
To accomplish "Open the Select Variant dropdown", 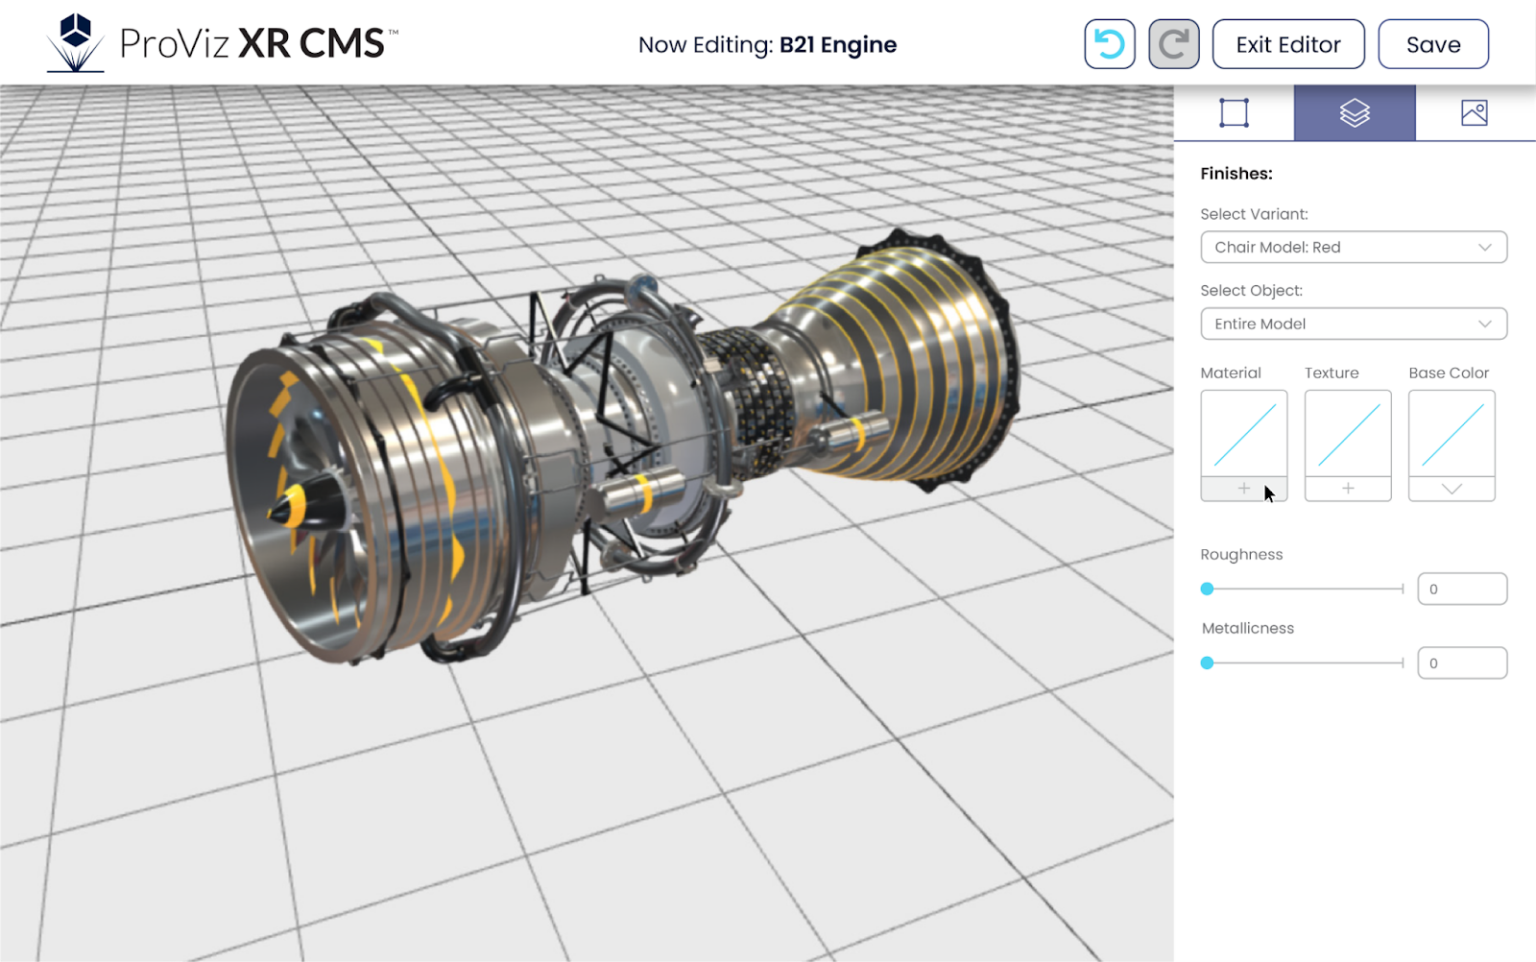I will (x=1353, y=247).
